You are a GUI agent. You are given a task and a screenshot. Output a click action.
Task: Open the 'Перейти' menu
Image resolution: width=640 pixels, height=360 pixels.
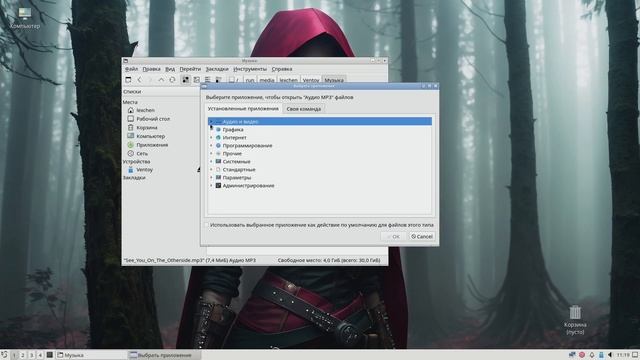coord(190,69)
